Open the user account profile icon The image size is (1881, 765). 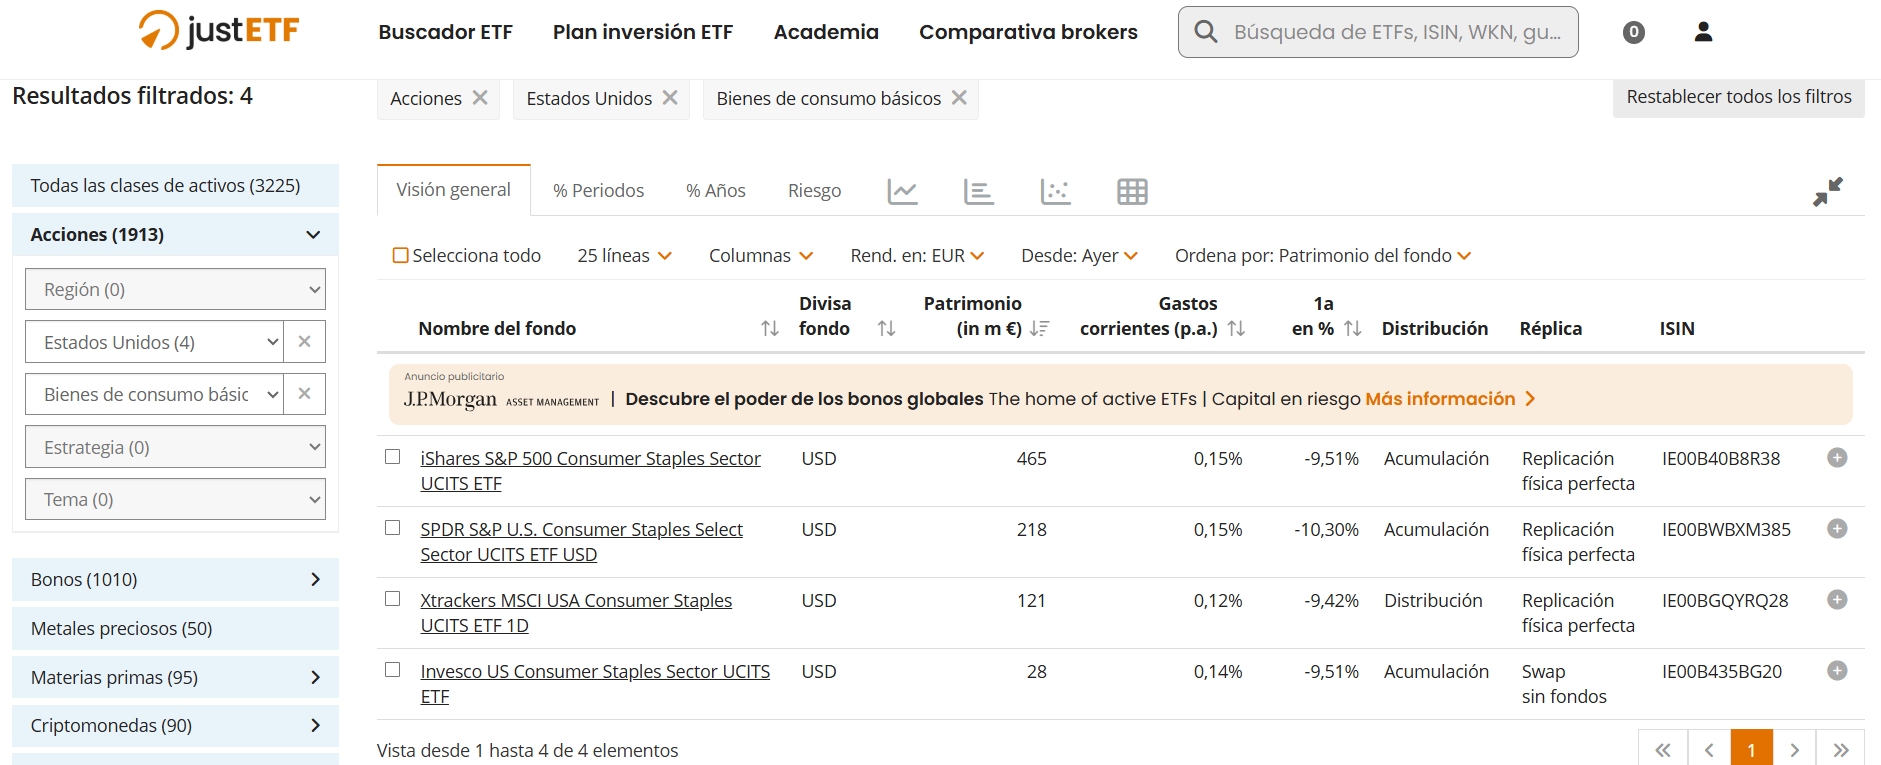1703,32
